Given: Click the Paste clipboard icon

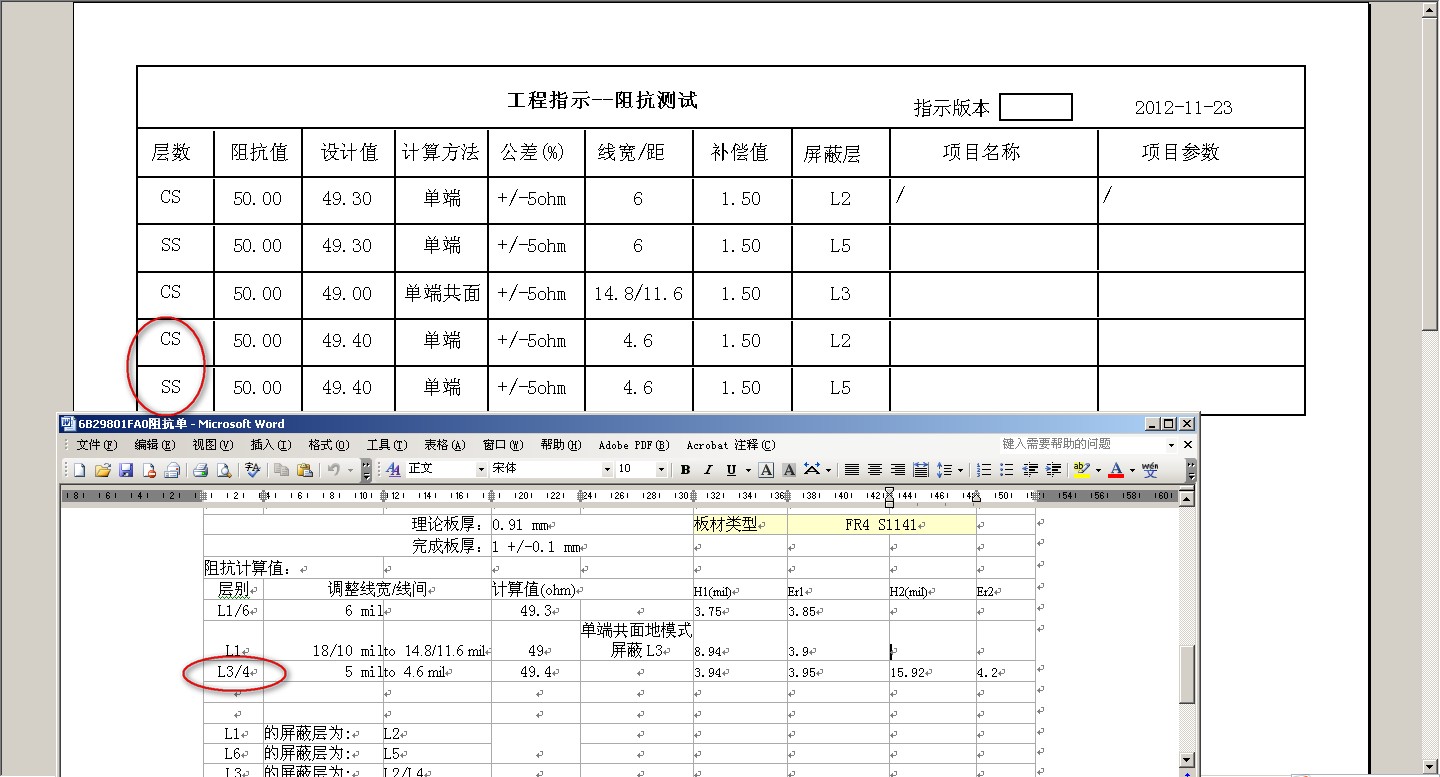Looking at the screenshot, I should click(305, 469).
